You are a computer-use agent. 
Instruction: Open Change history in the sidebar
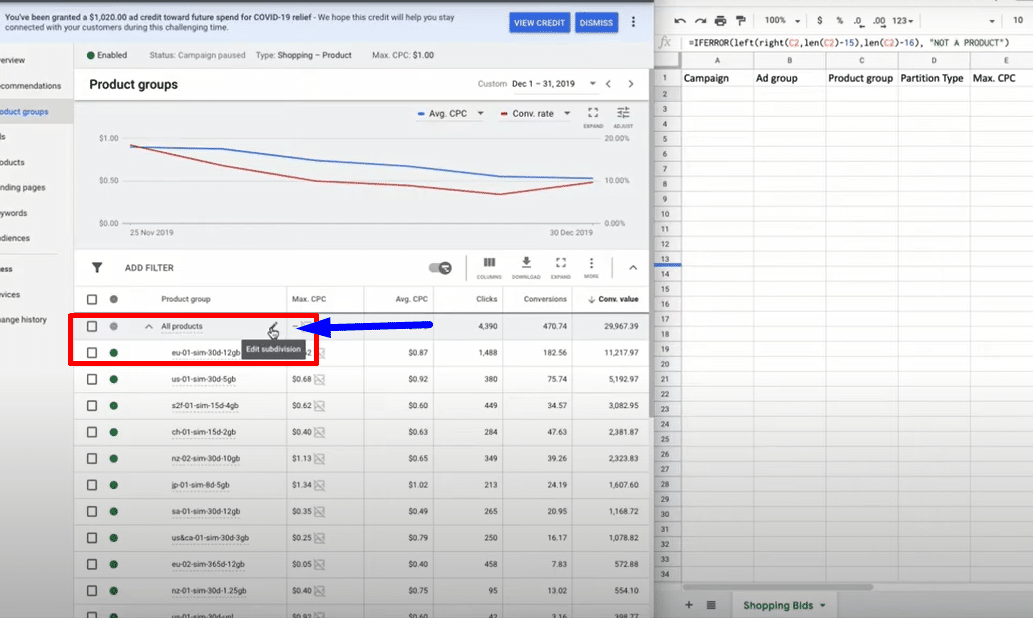24,320
